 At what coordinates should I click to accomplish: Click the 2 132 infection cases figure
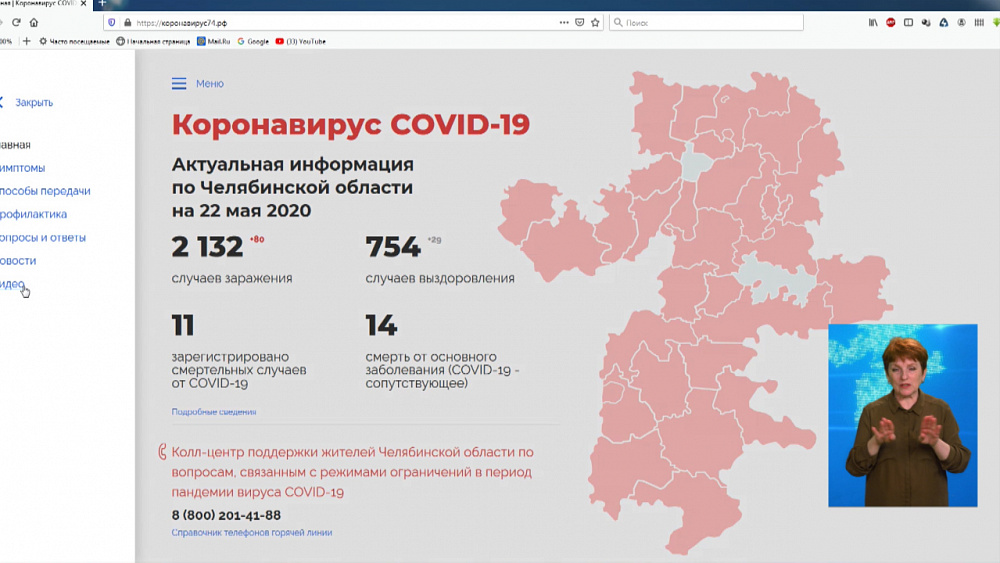pyautogui.click(x=207, y=247)
